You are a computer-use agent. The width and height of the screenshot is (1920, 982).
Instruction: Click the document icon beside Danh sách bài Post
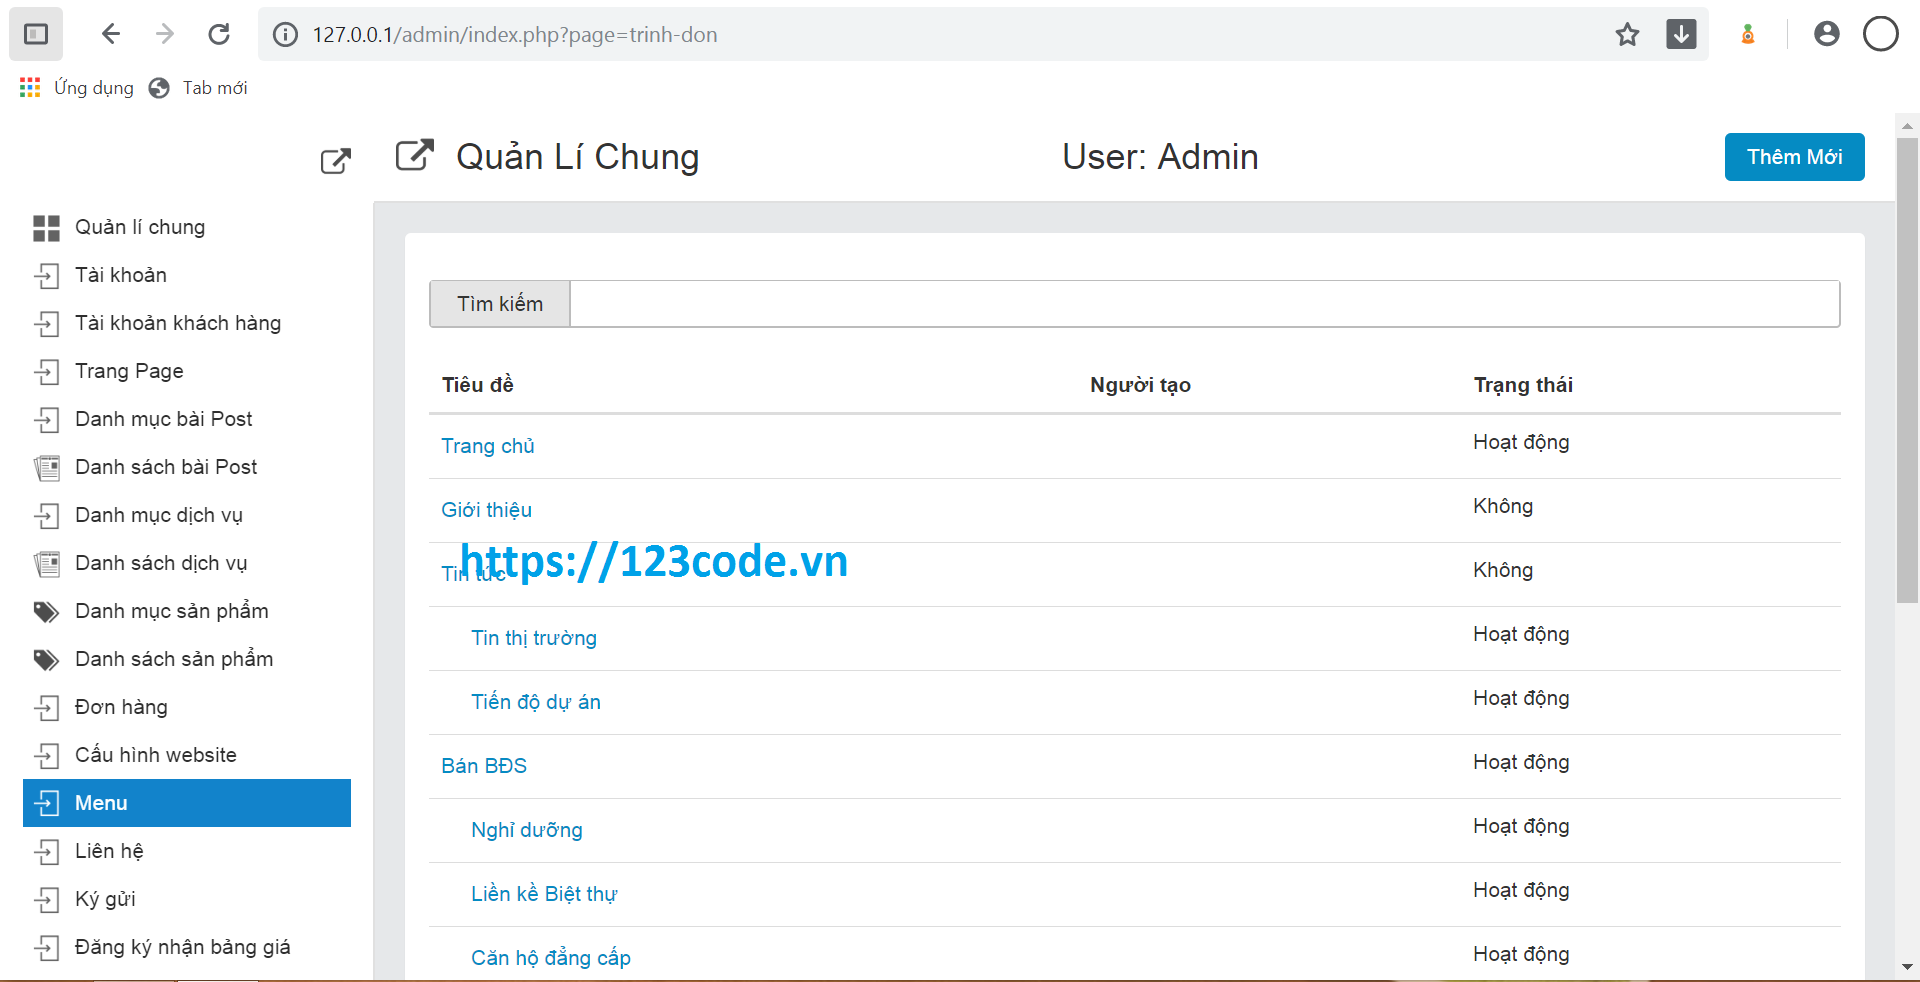click(46, 467)
